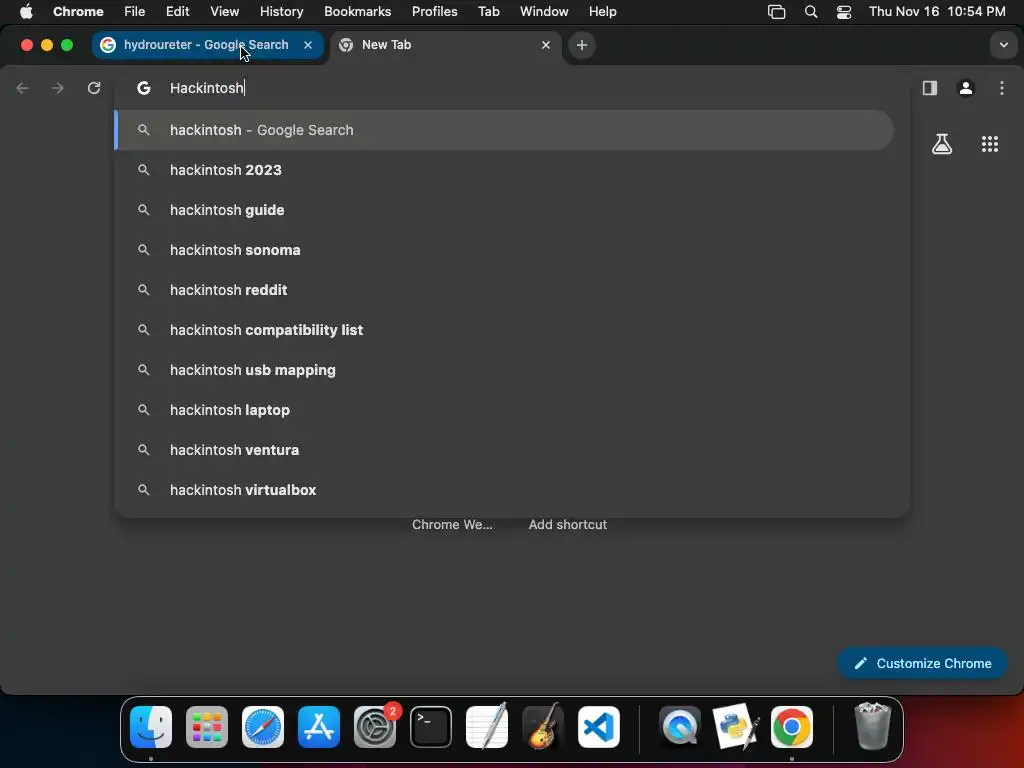Viewport: 1024px width, 768px height.
Task: Open a new tab with plus button
Action: click(581, 45)
